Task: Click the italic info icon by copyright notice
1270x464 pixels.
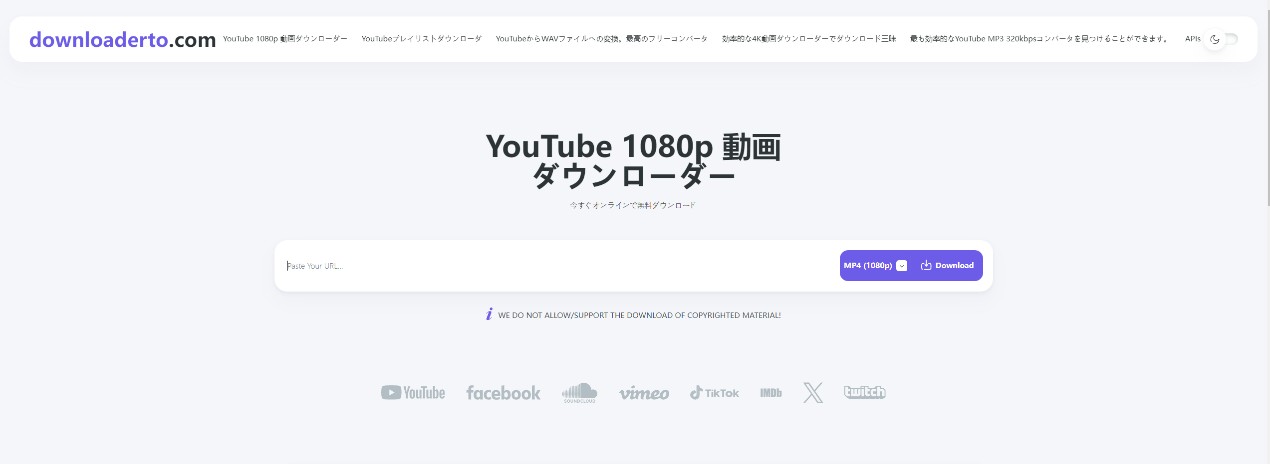Action: coord(489,315)
